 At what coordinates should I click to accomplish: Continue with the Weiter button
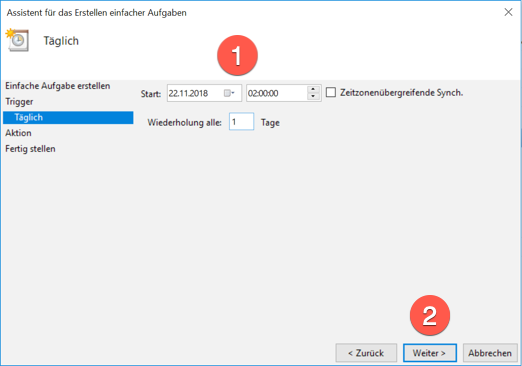point(430,353)
